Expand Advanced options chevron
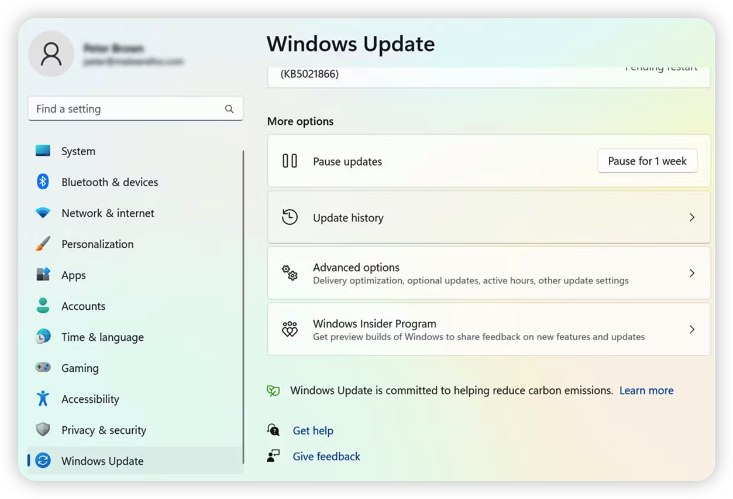 [691, 273]
